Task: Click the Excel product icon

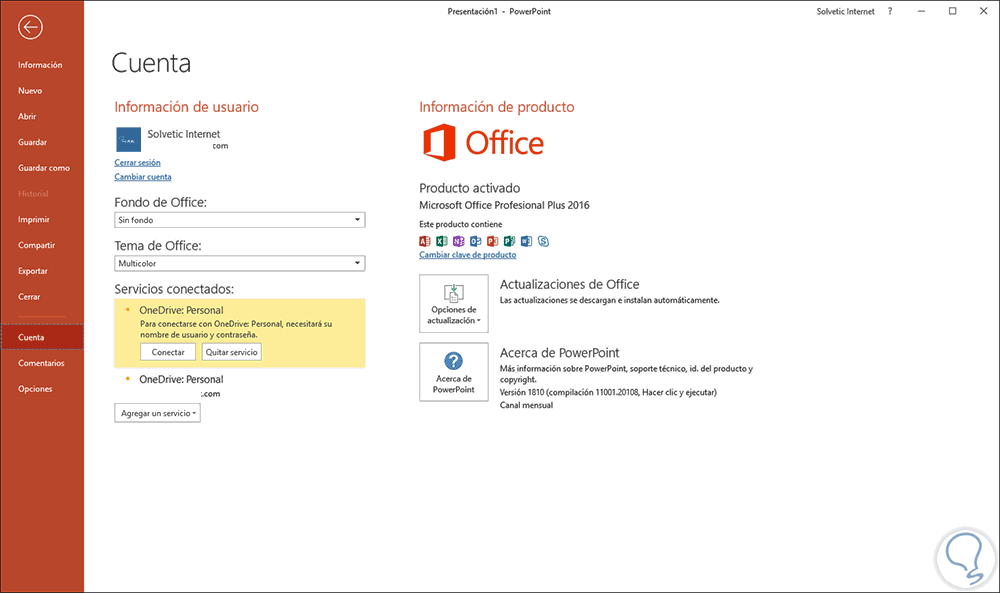Action: [x=442, y=241]
